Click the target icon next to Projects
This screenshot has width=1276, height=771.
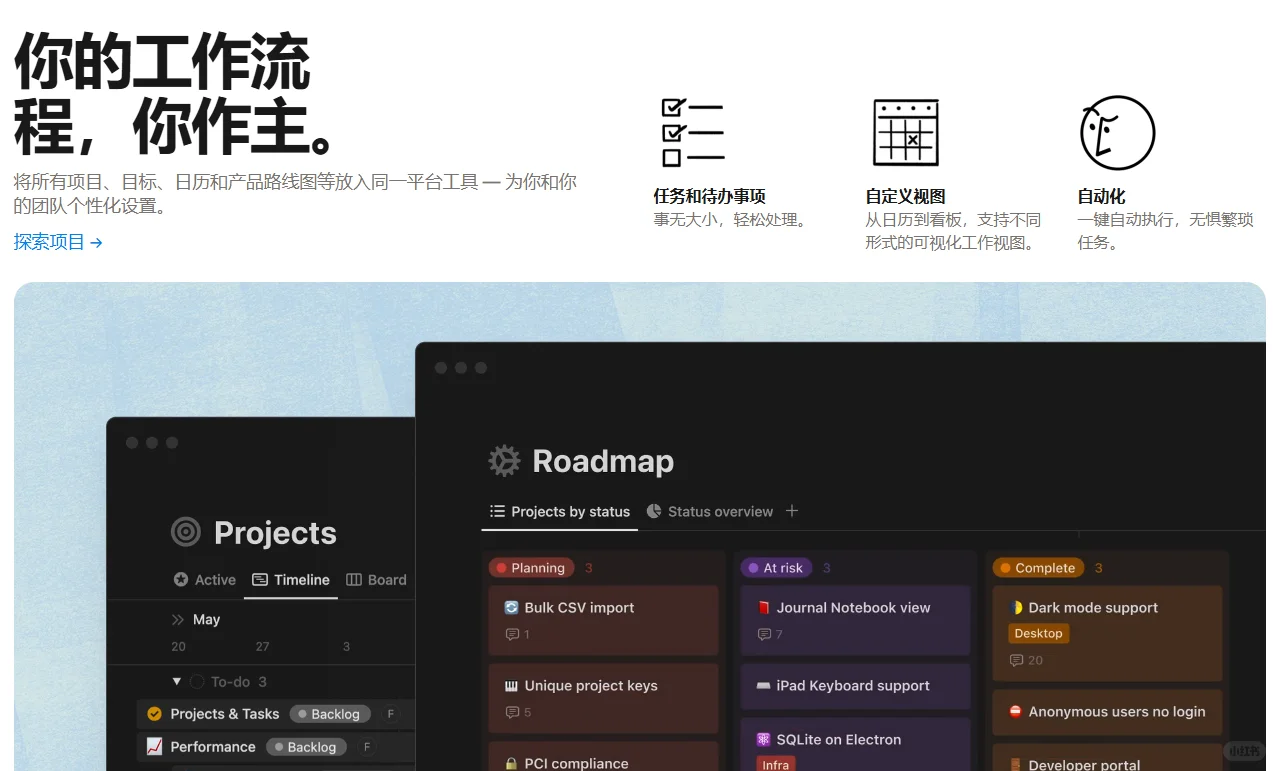click(x=185, y=532)
